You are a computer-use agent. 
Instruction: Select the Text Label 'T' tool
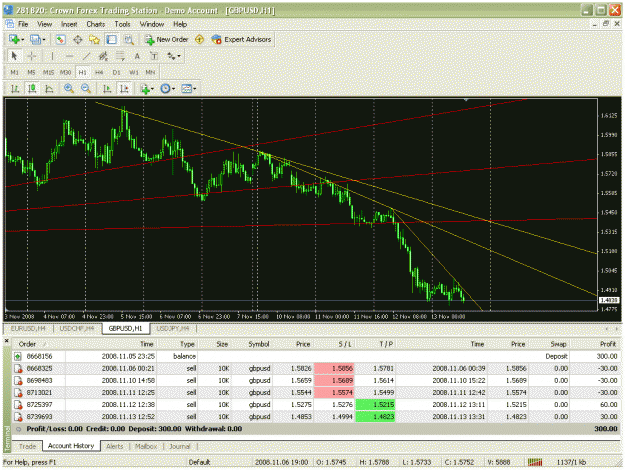coord(154,56)
